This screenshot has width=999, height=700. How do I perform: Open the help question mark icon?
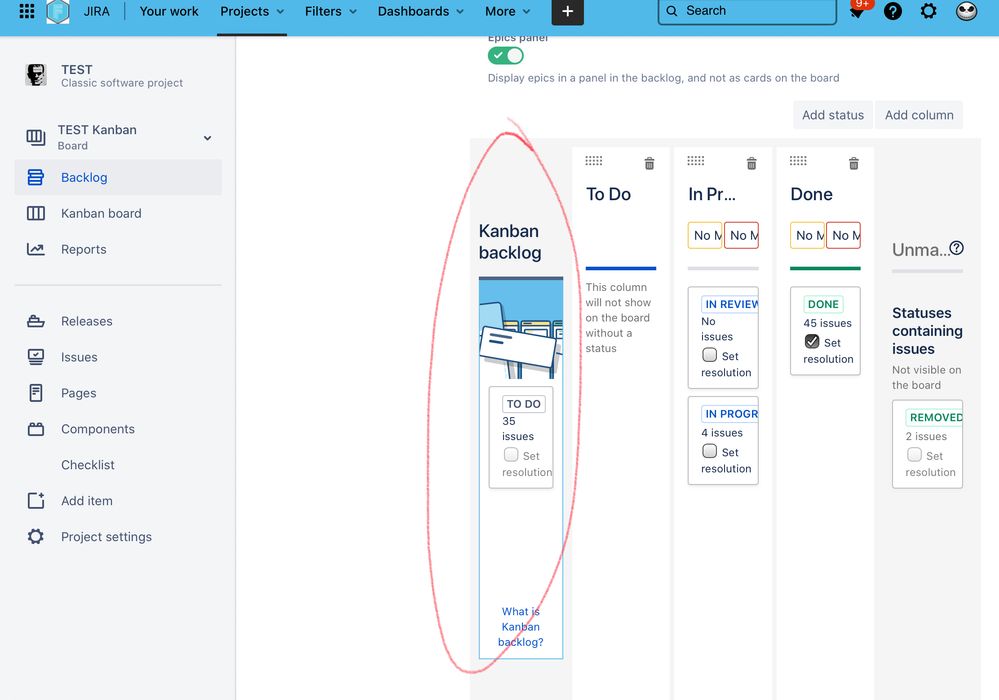tap(893, 11)
